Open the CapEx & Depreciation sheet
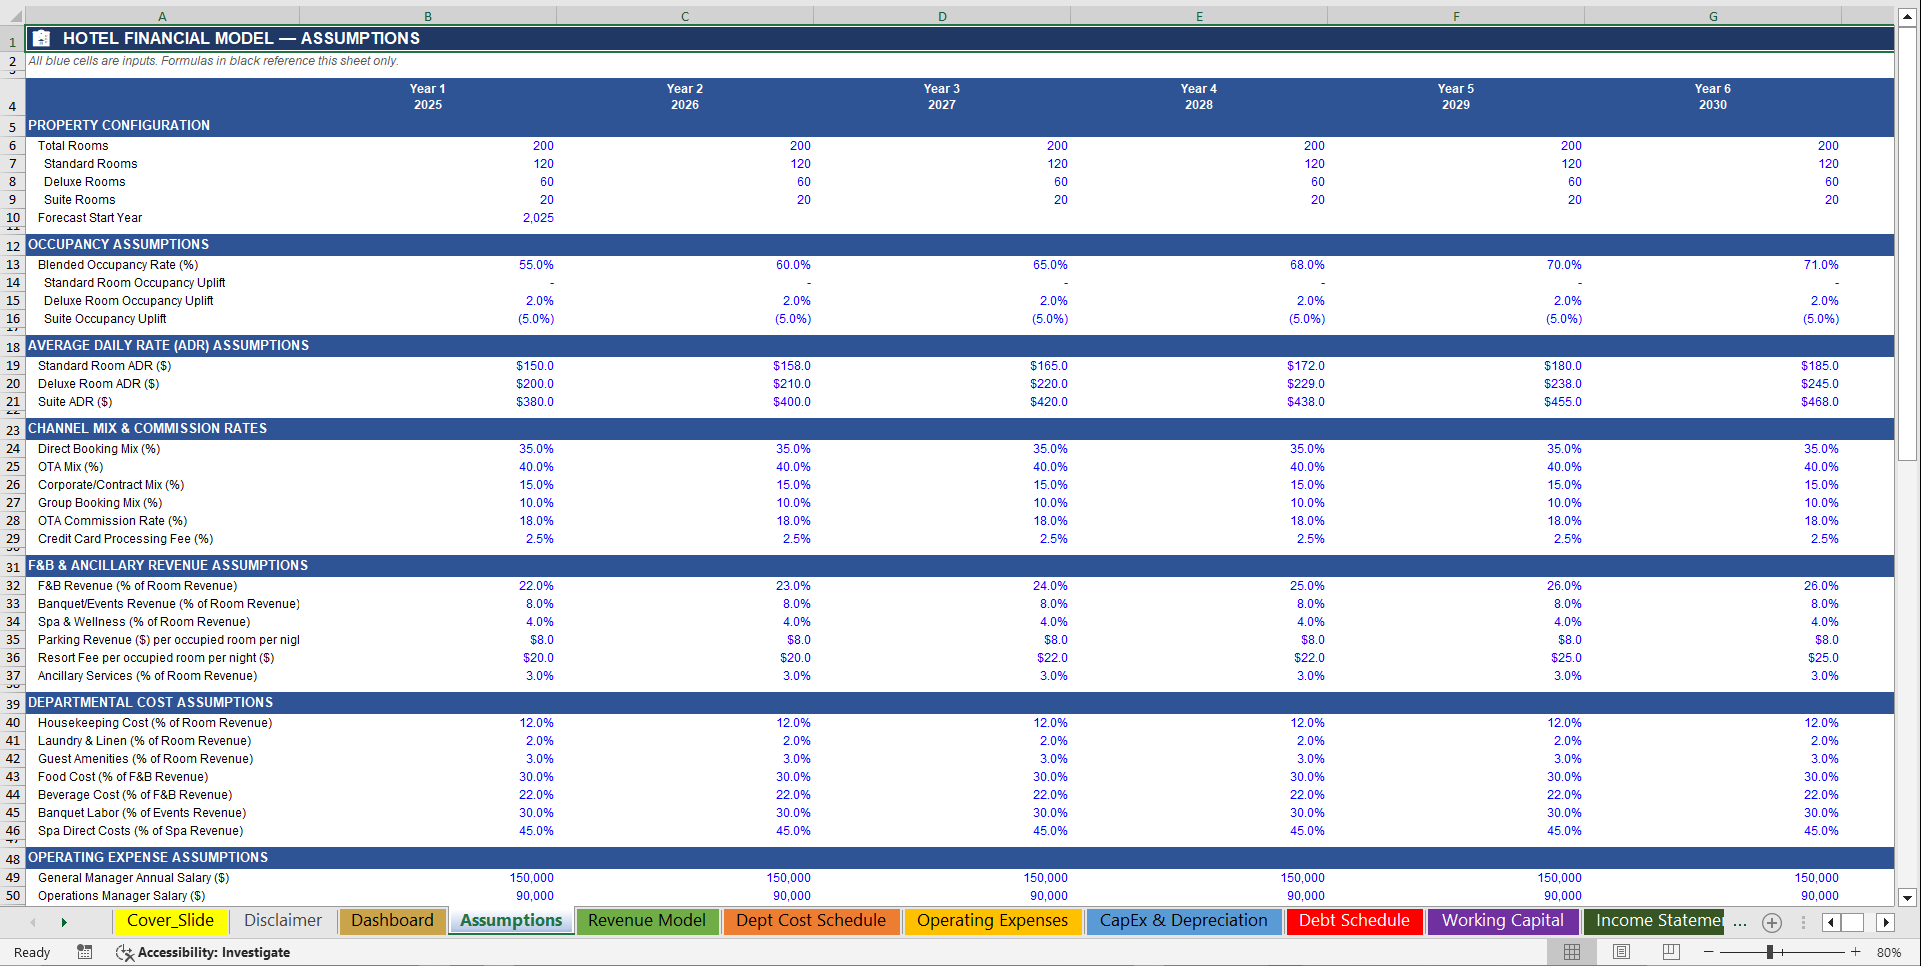The image size is (1921, 966). pyautogui.click(x=1183, y=921)
